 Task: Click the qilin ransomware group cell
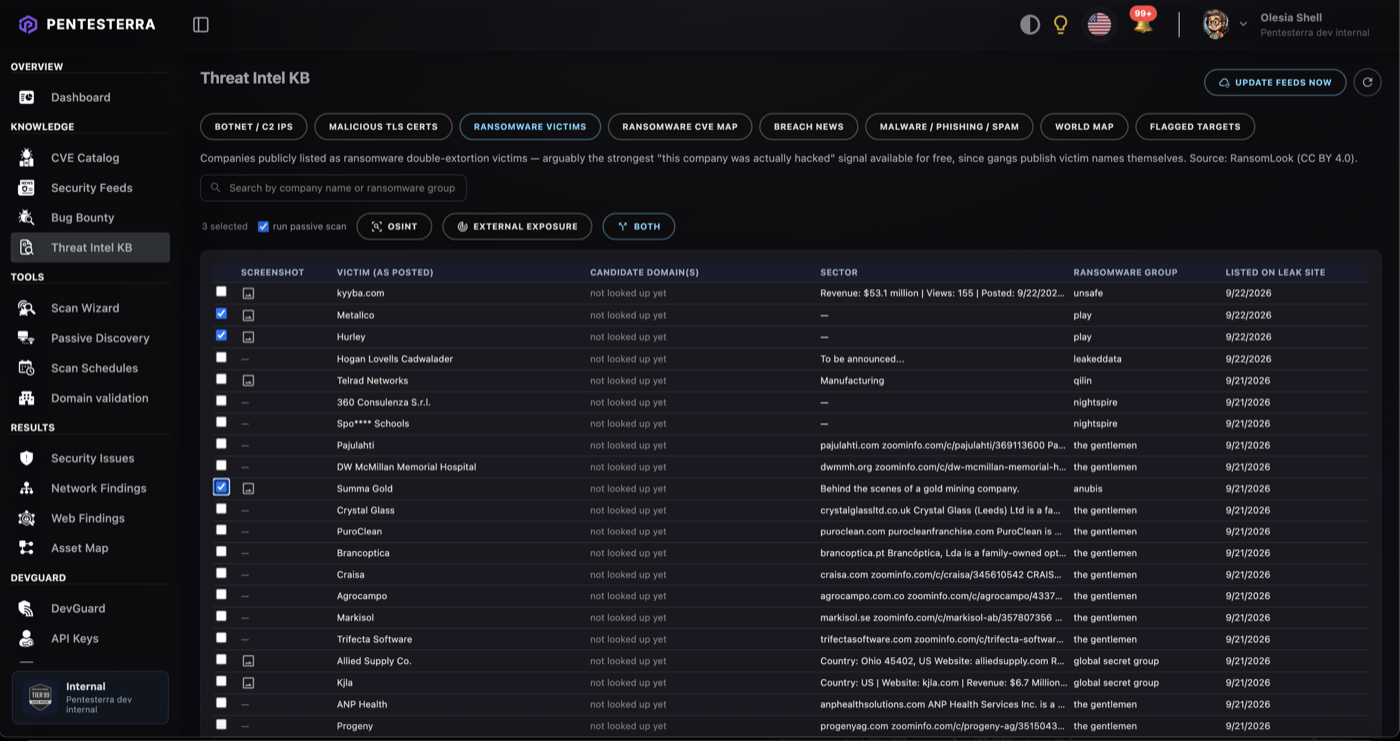tap(1083, 380)
